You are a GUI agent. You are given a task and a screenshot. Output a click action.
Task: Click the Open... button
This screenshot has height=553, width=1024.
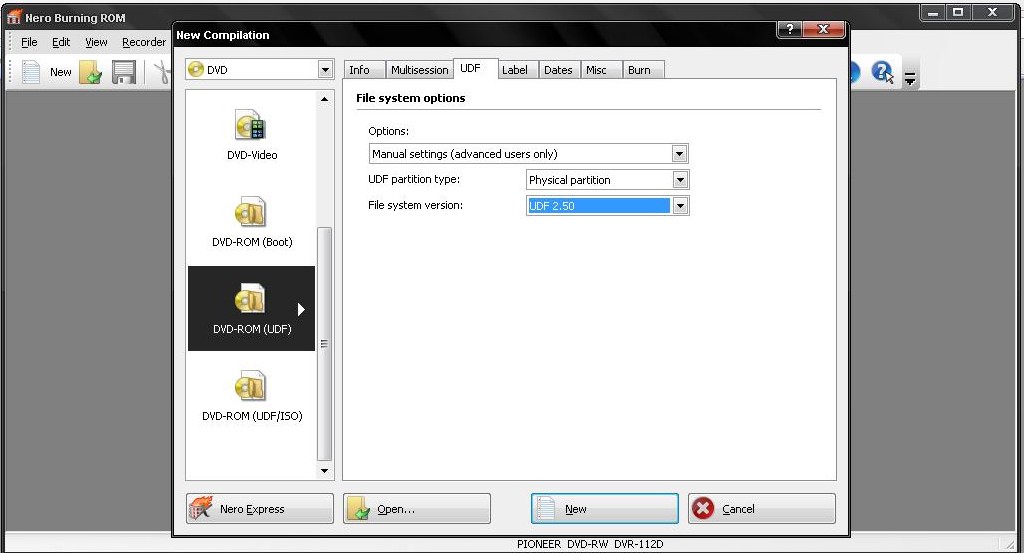[x=417, y=508]
